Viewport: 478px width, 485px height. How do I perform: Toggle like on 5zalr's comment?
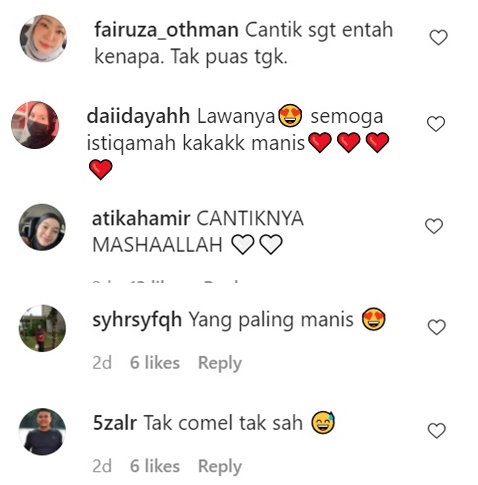[x=436, y=430]
